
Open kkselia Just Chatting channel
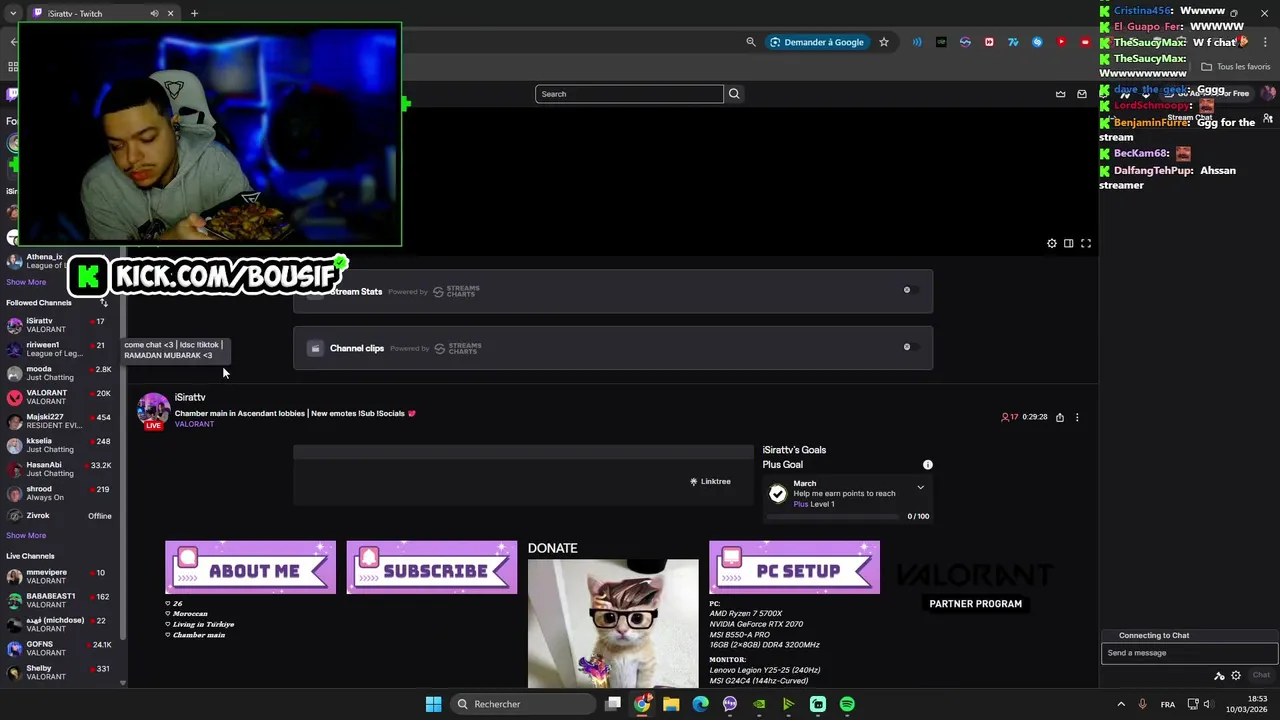60,445
